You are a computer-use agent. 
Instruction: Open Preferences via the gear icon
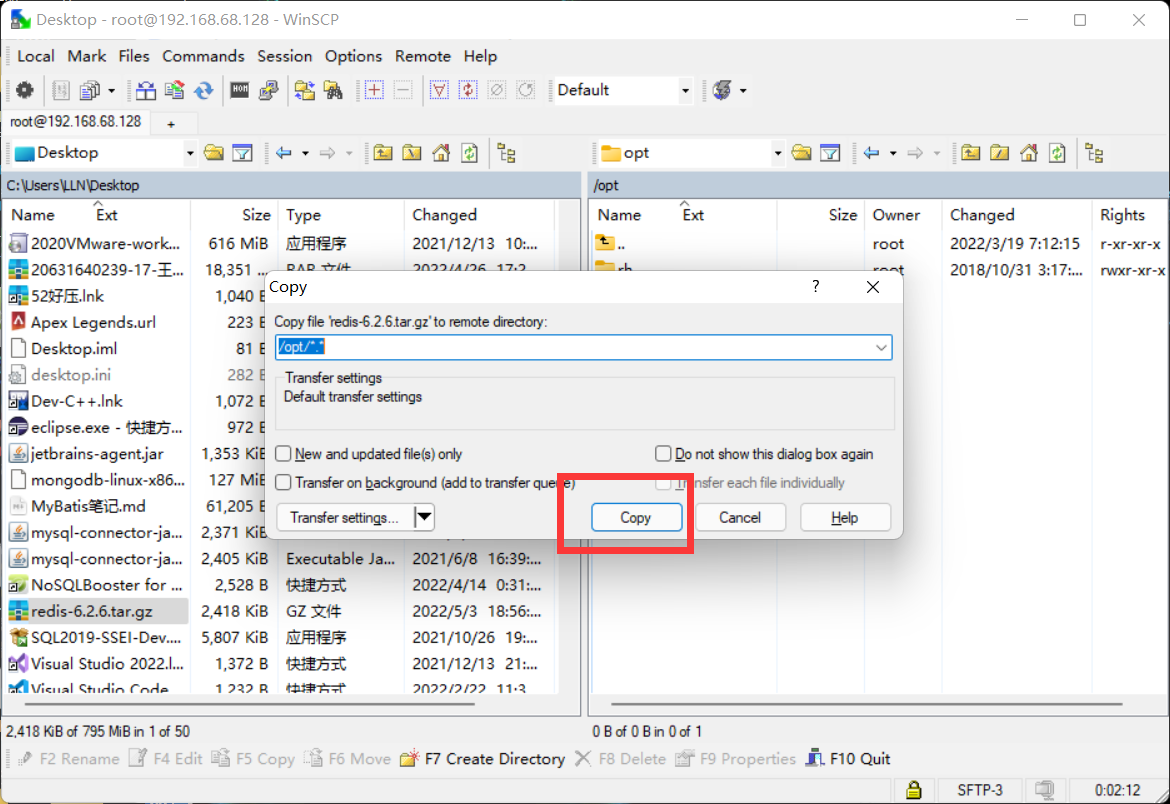[25, 90]
